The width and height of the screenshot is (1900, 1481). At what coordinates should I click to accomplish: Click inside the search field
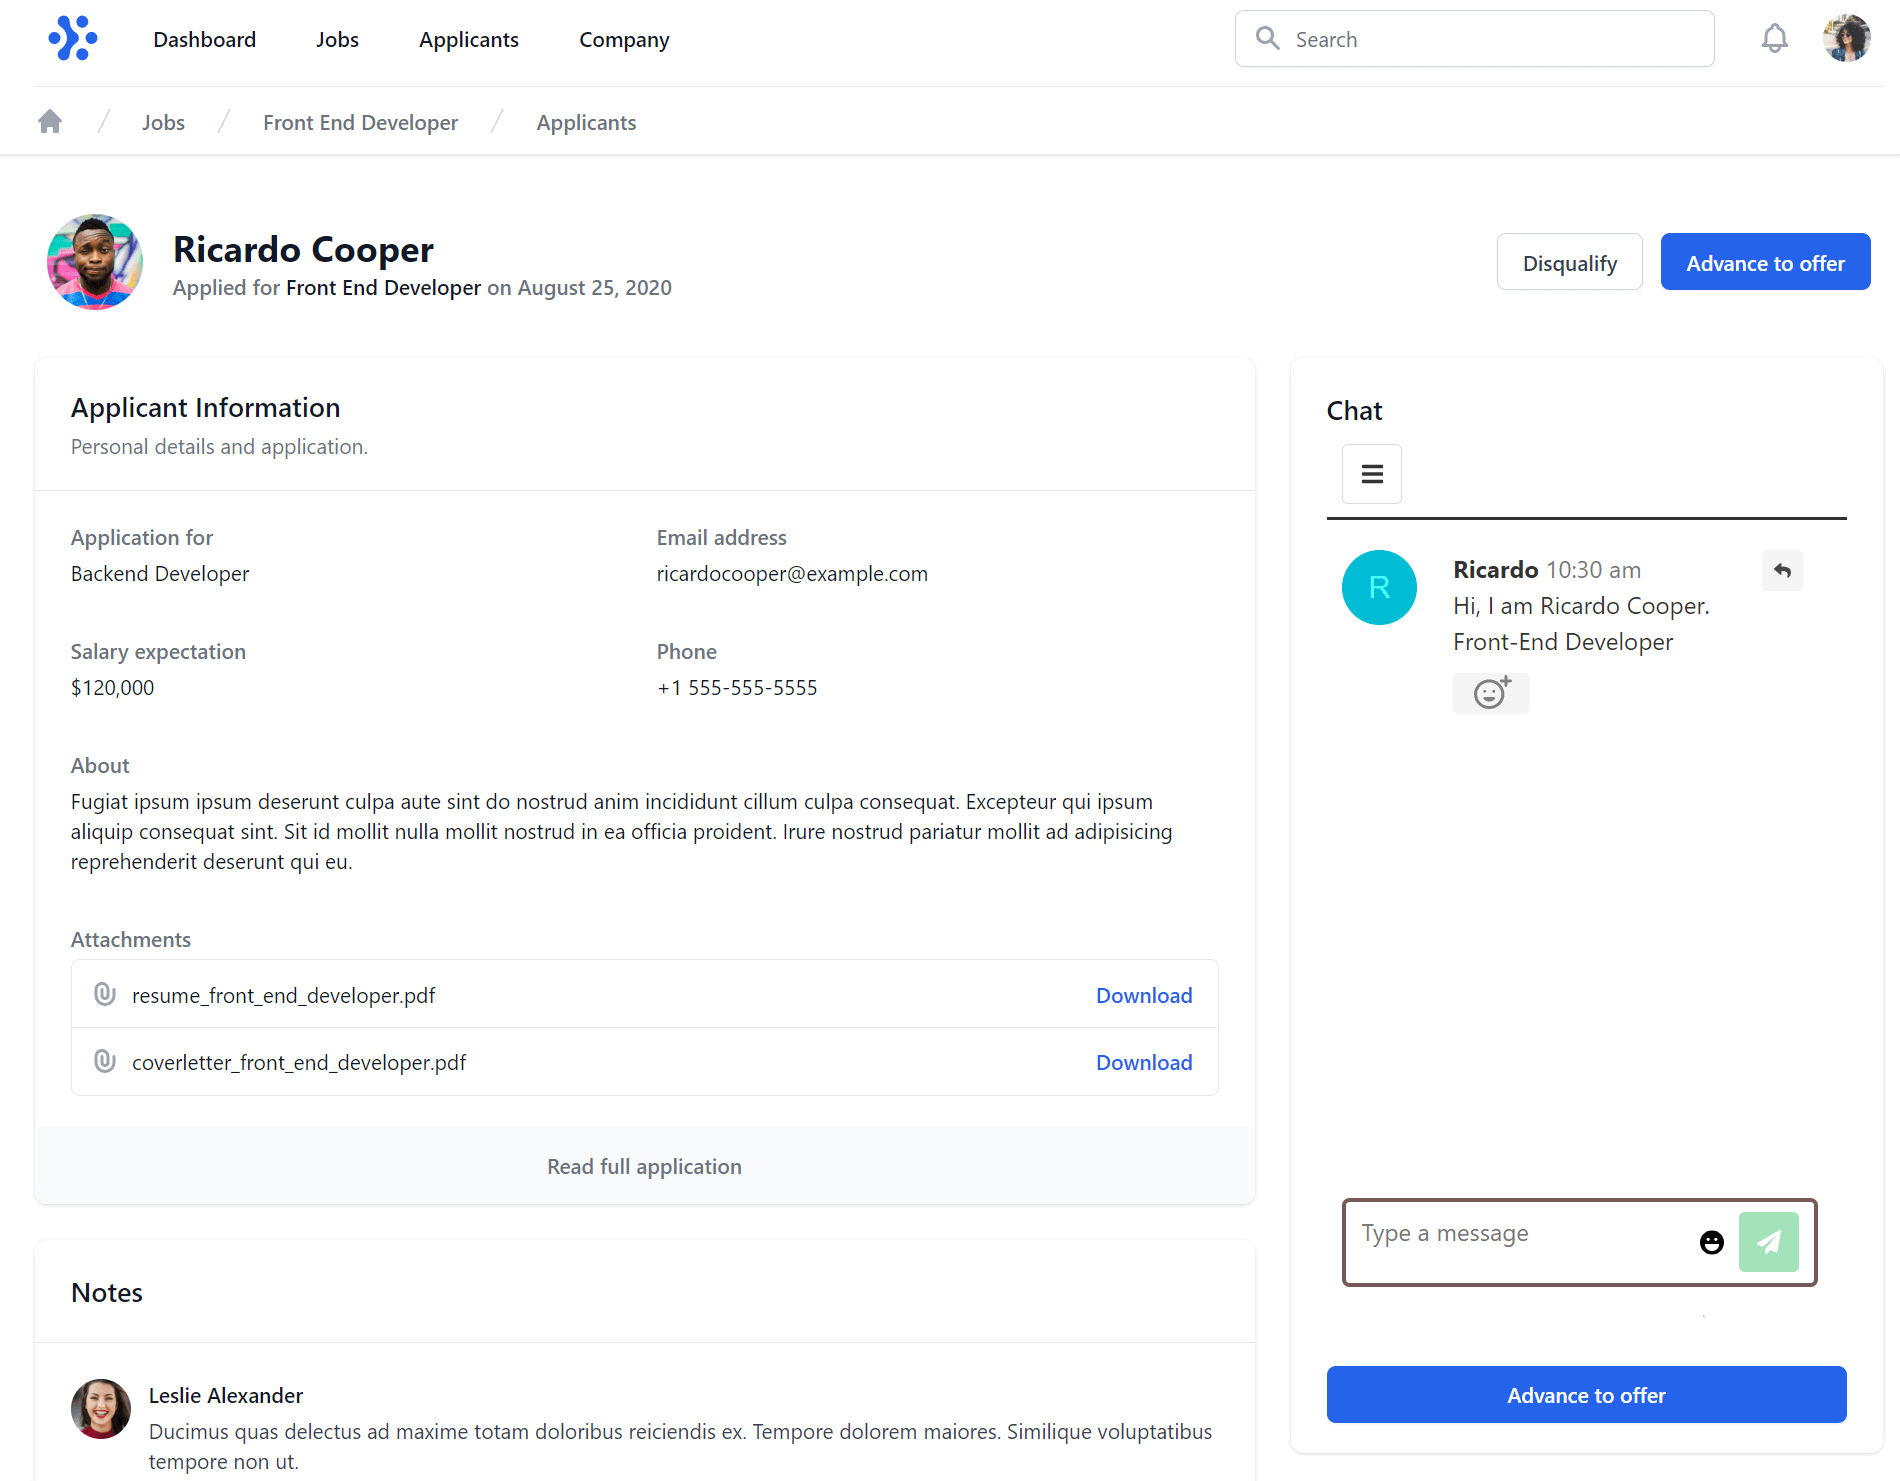point(1470,38)
